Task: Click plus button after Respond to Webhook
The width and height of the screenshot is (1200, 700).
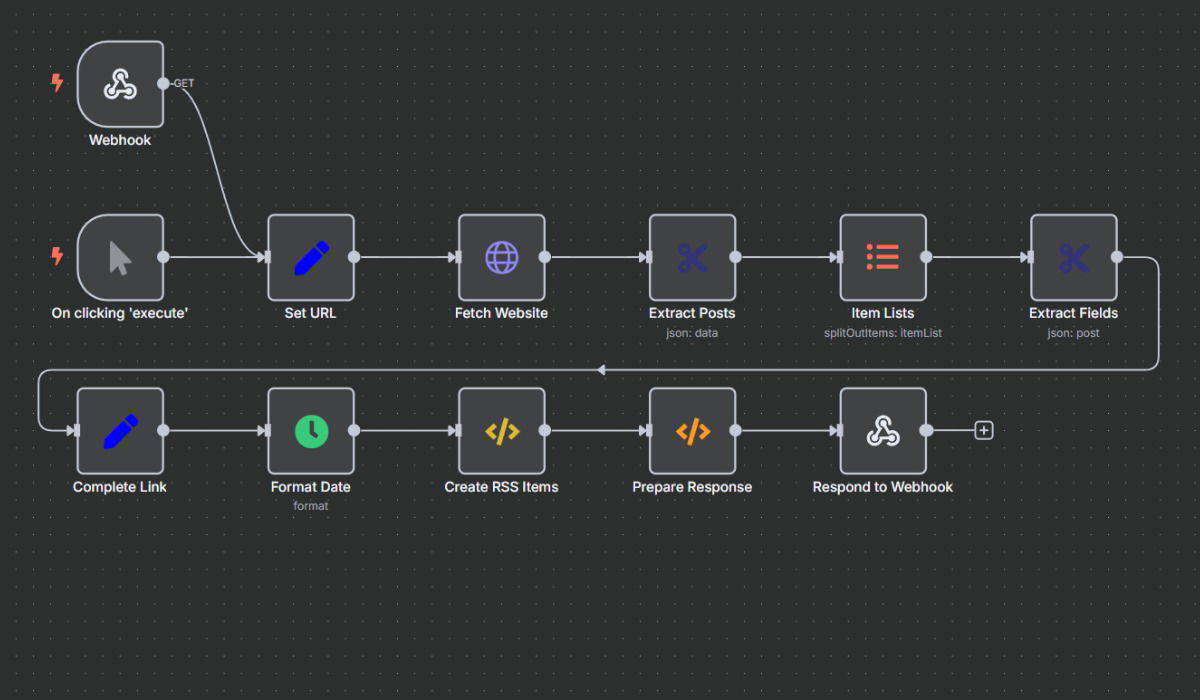Action: (984, 430)
